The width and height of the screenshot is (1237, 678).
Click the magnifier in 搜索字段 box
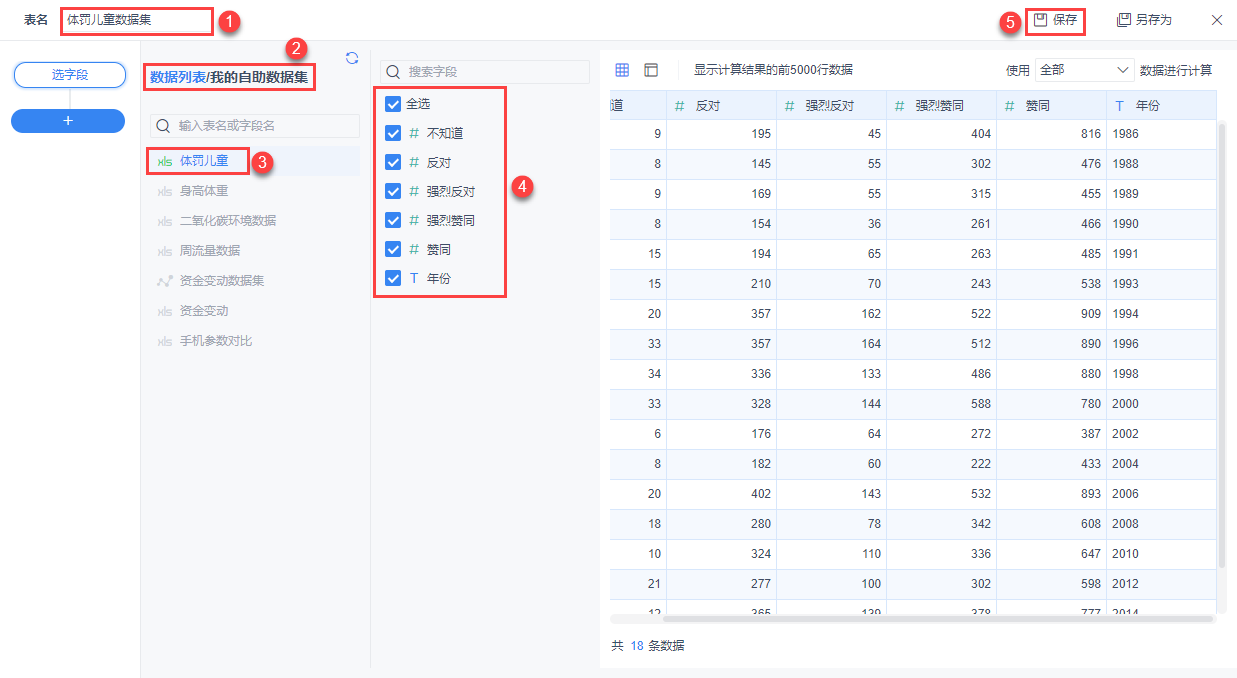pyautogui.click(x=394, y=72)
